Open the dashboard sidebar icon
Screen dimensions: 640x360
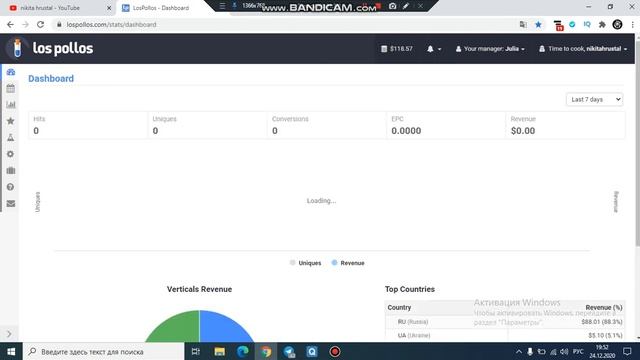tap(11, 72)
